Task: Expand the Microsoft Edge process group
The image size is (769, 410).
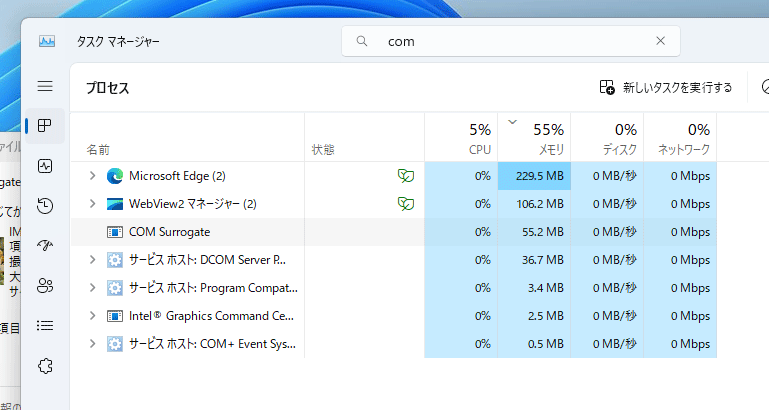Action: pyautogui.click(x=92, y=176)
